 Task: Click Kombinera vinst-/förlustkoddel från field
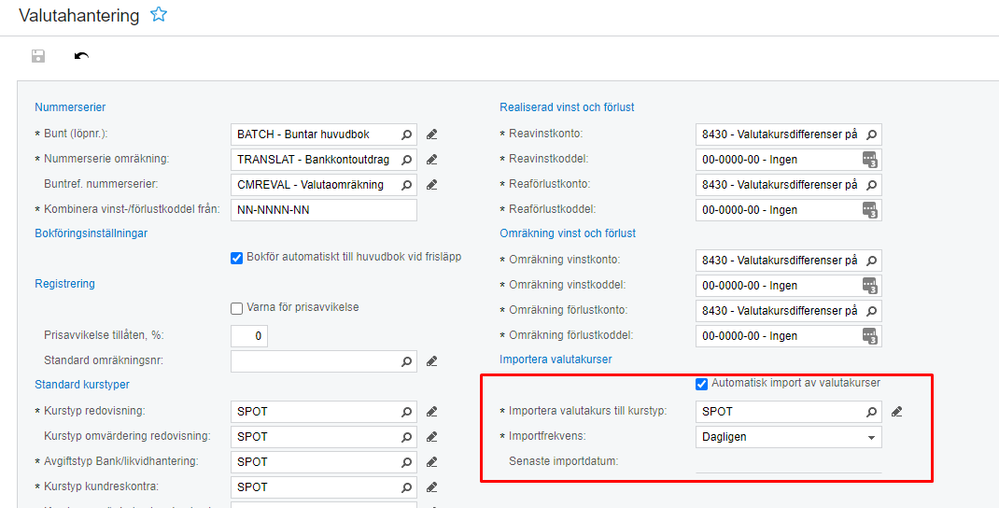pyautogui.click(x=323, y=210)
